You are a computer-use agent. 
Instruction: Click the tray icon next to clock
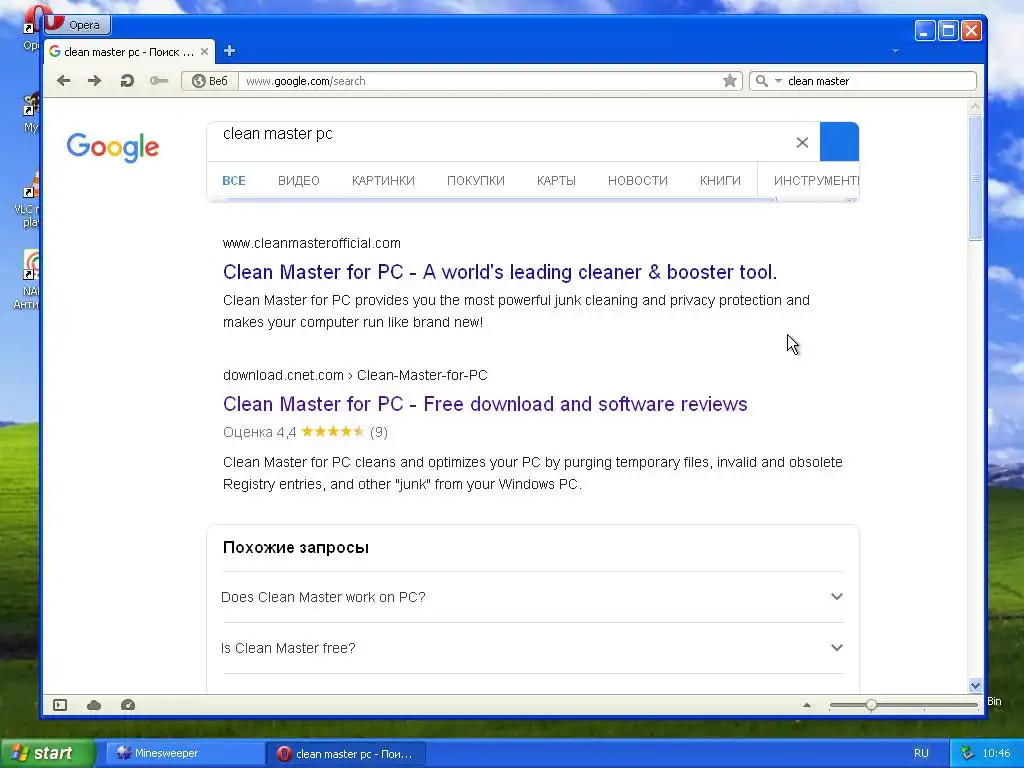[x=967, y=753]
